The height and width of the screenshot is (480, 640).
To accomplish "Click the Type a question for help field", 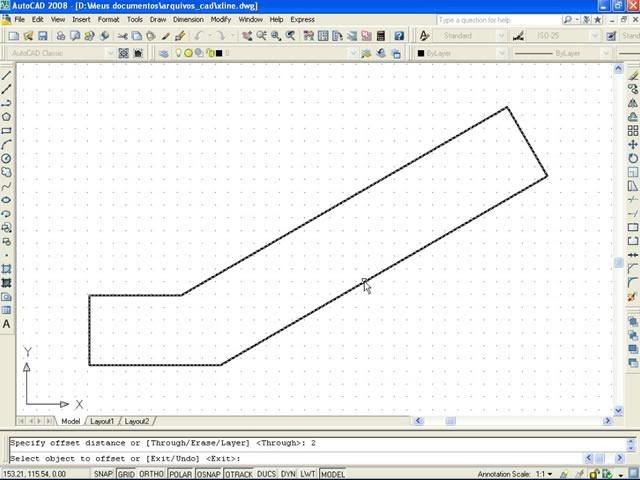I will (498, 20).
